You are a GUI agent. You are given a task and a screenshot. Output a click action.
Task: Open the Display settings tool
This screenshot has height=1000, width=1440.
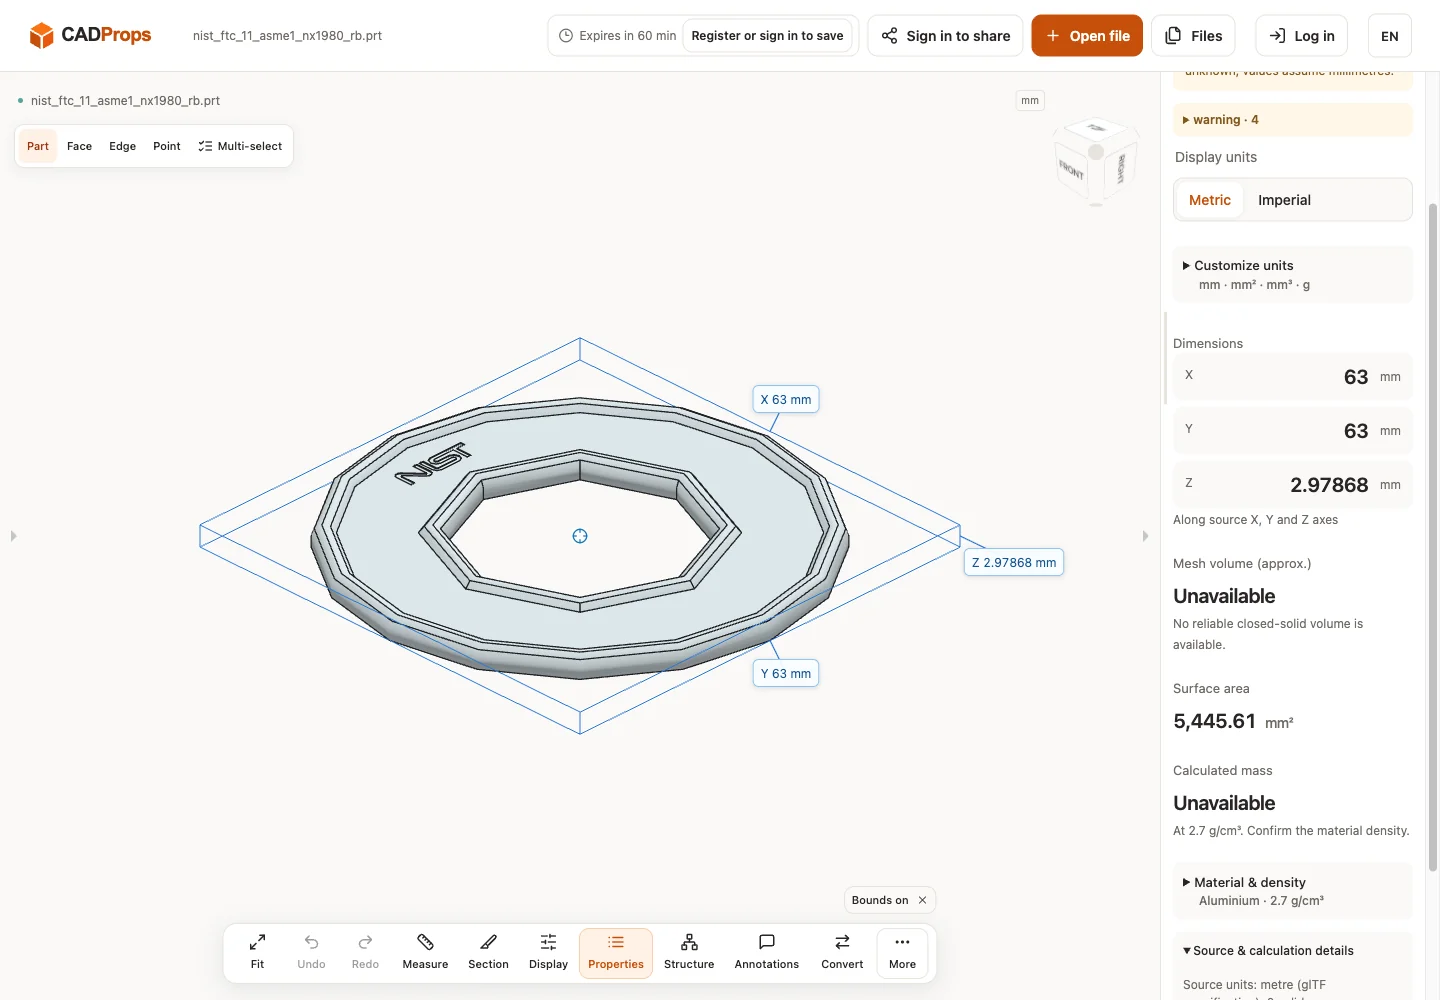click(x=548, y=952)
